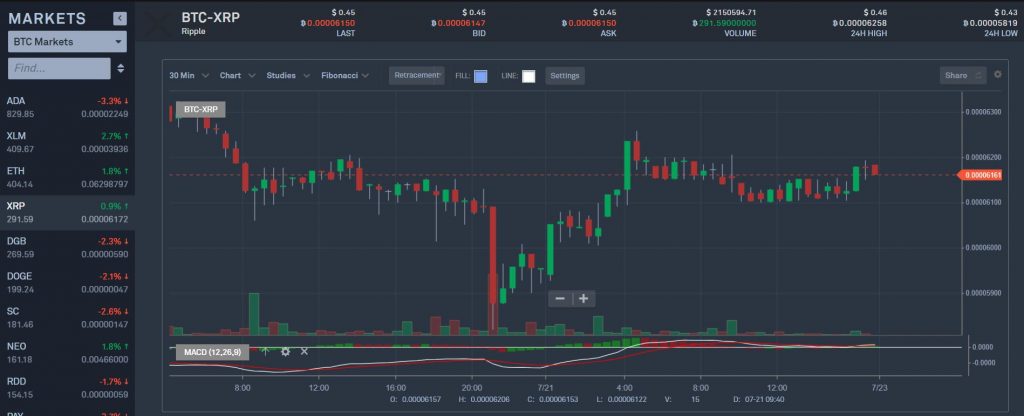Select RDD market row
Screen dimensions: 1024x416
[67, 388]
